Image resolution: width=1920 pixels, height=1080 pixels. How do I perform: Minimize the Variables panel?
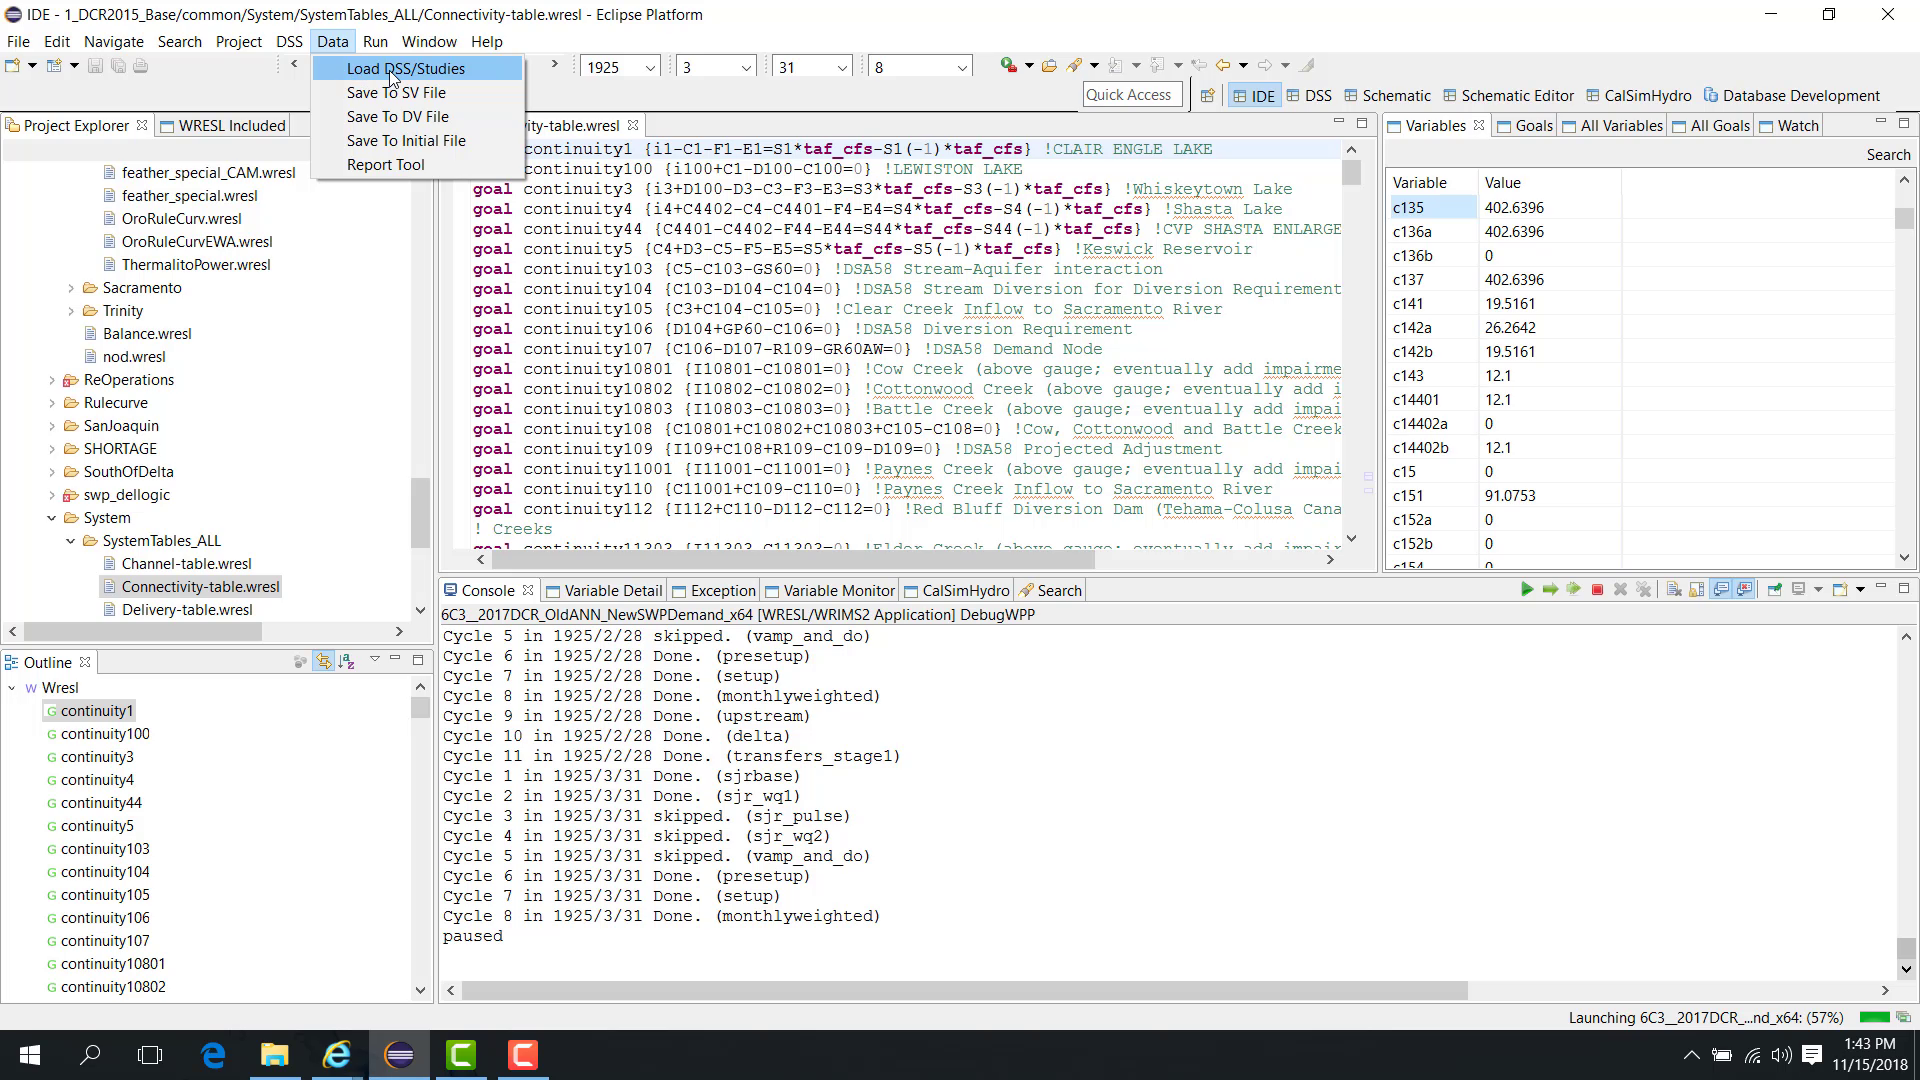click(1880, 123)
